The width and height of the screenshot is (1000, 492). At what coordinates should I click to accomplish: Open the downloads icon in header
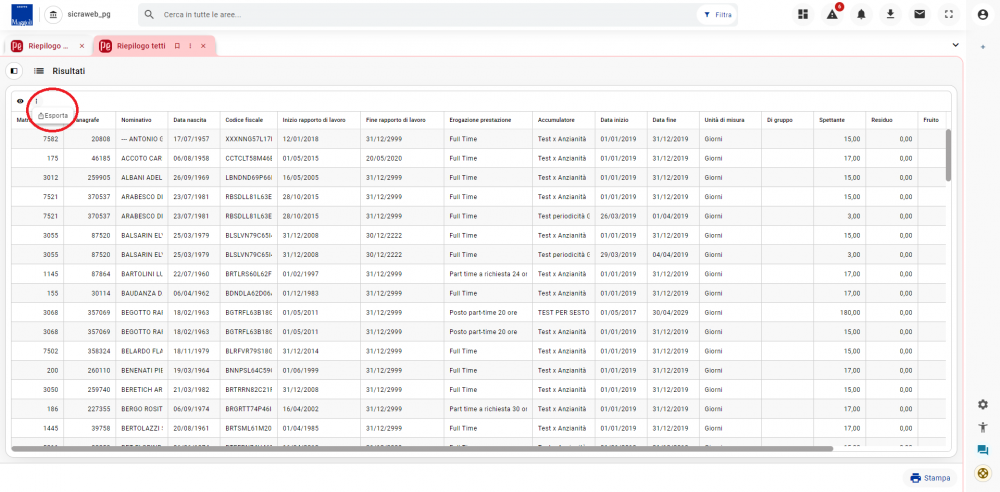pos(891,14)
